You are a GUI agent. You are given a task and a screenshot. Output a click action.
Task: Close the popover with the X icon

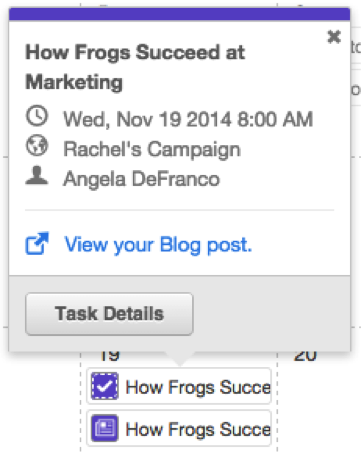click(334, 37)
